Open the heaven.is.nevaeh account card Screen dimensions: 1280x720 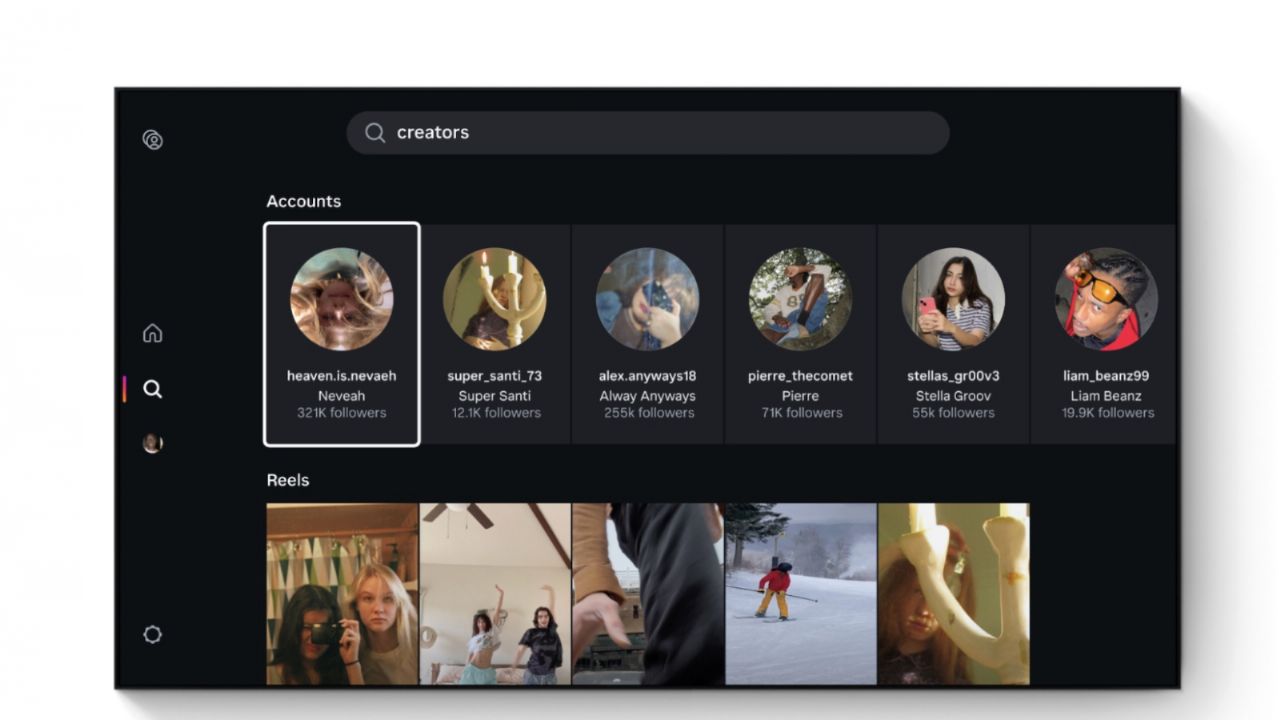click(x=342, y=334)
